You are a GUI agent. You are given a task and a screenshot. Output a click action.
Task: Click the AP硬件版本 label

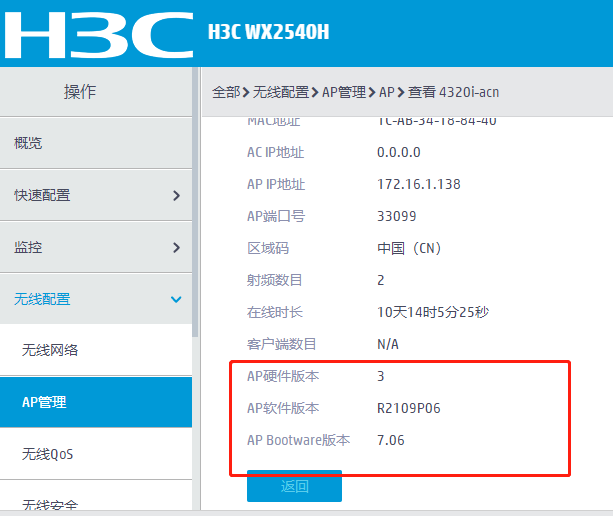tap(283, 376)
